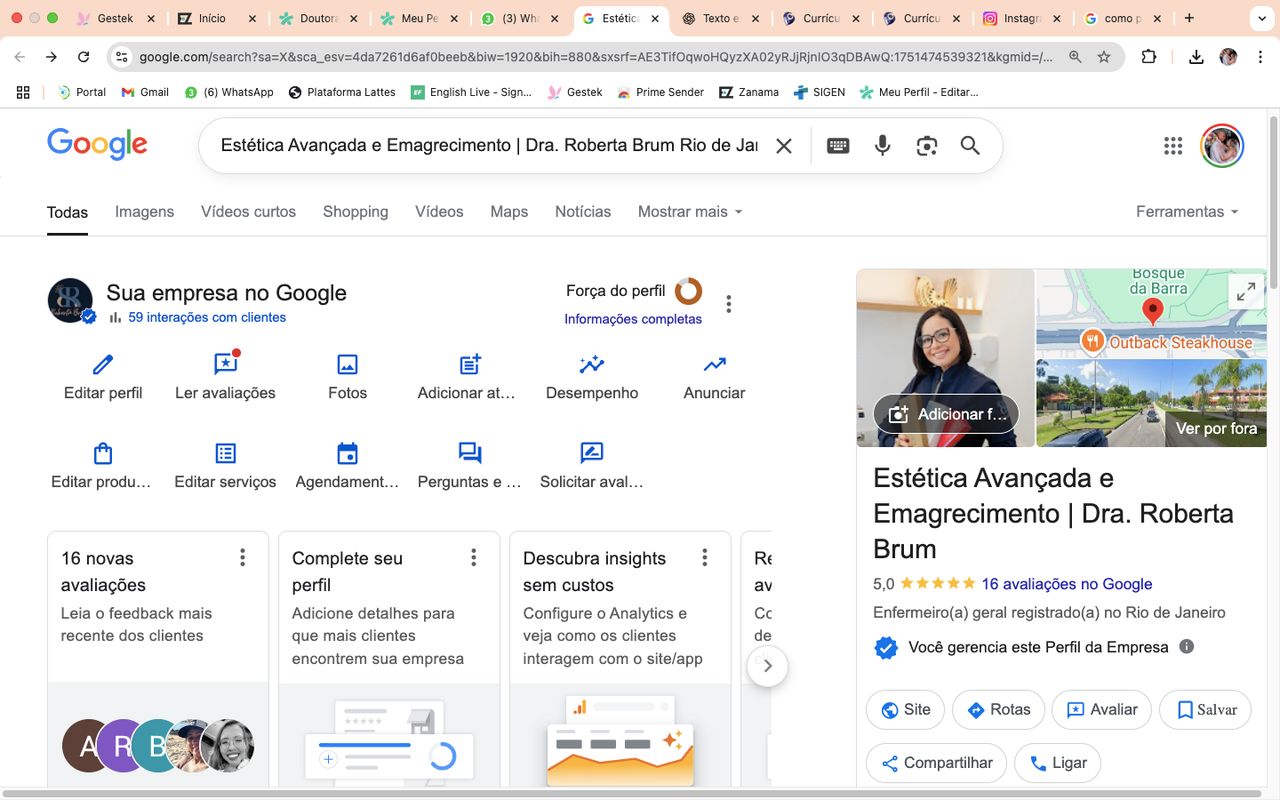Screen dimensions: 1280x800
Task: Click the Desempenho performance icon
Action: 592,364
